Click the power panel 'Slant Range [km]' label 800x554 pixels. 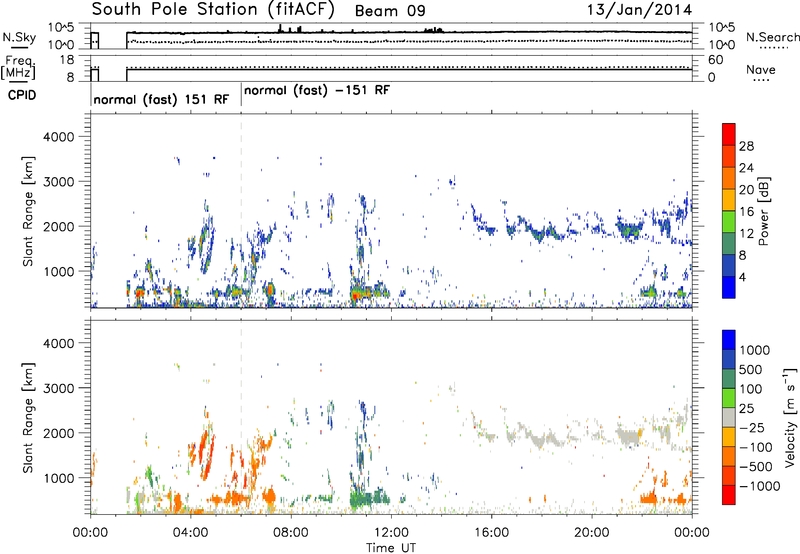click(x=28, y=211)
